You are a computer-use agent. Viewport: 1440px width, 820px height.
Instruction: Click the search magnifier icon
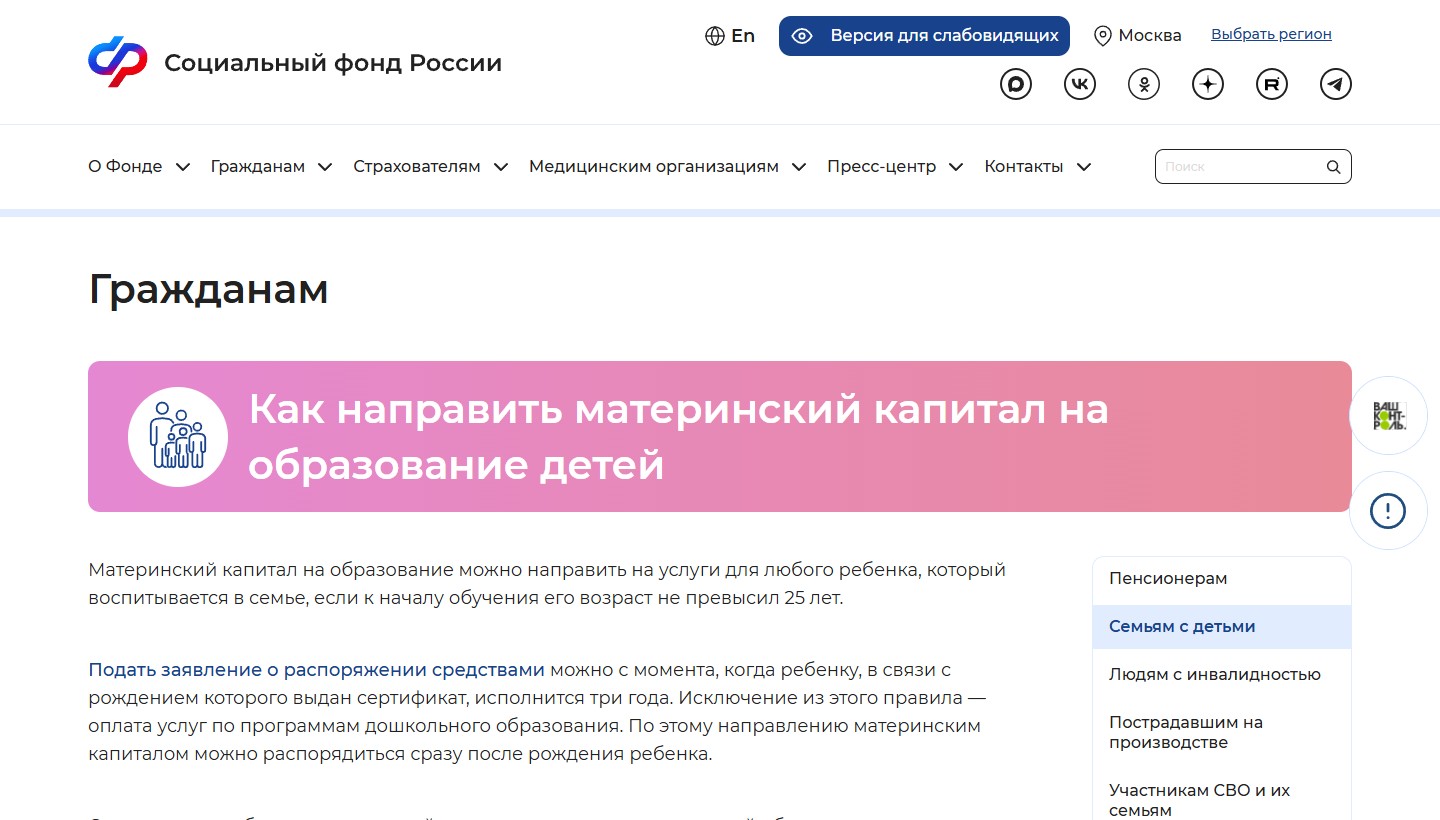[1333, 167]
